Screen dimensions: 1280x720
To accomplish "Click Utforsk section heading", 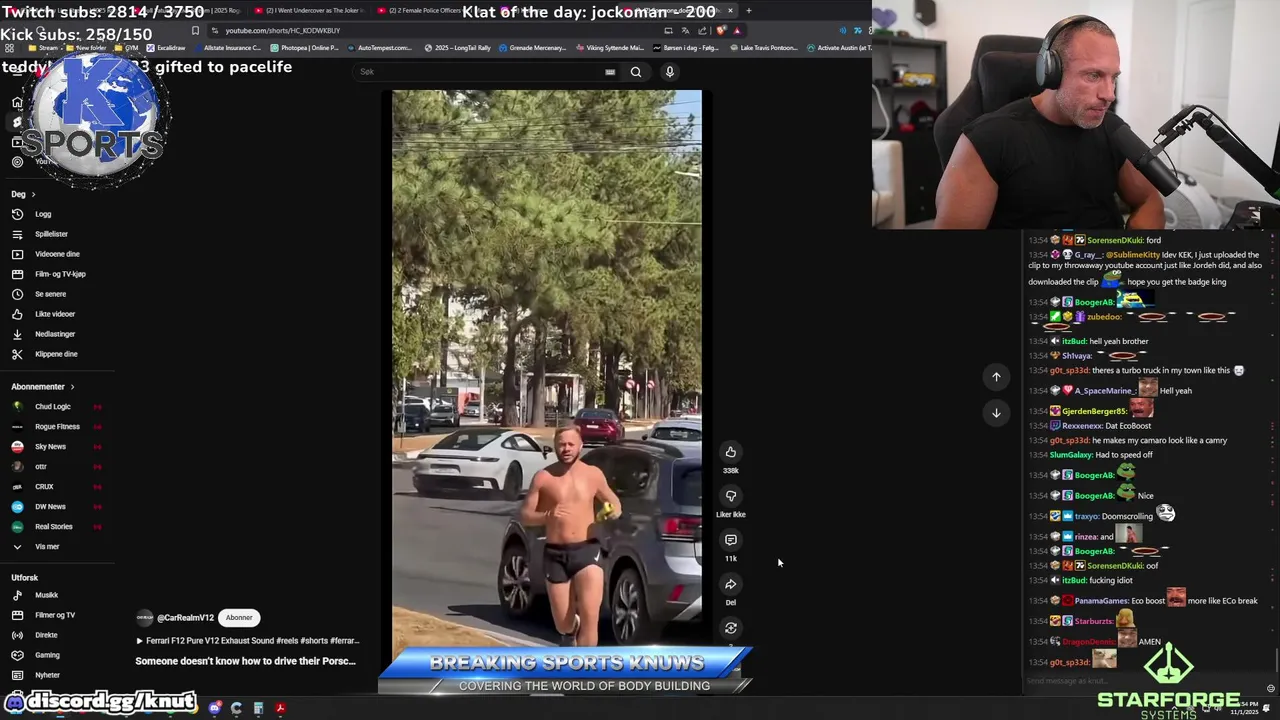I will (25, 578).
